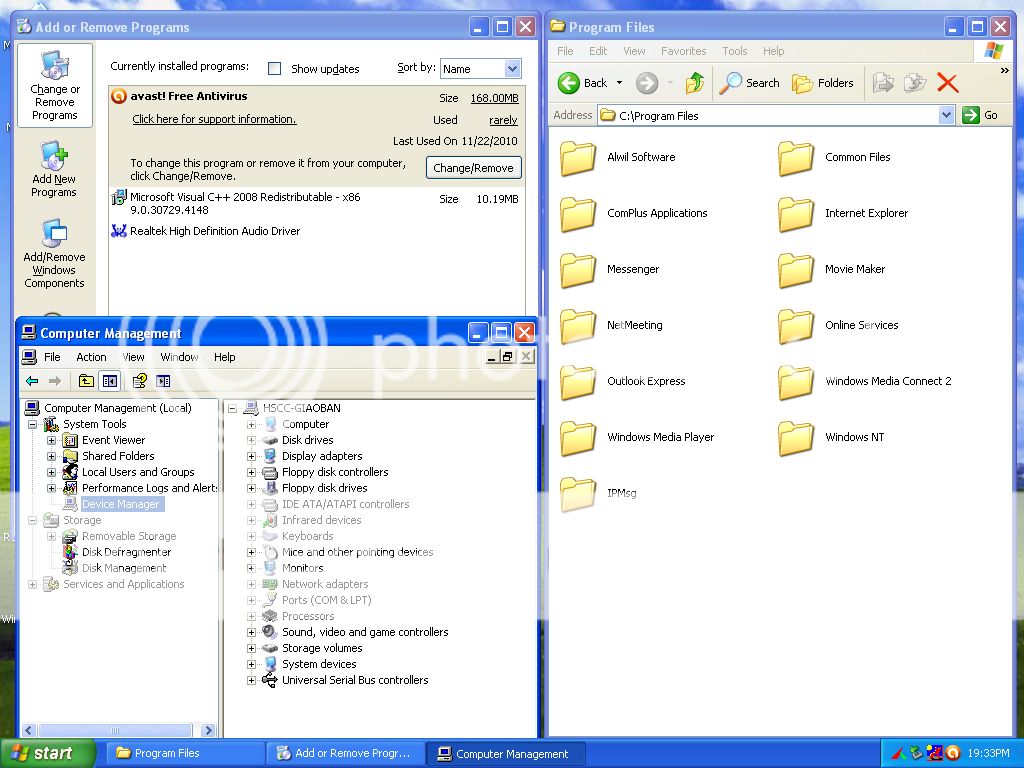This screenshot has width=1024, height=768.
Task: Expand the Display adapters category
Action: tap(251, 456)
